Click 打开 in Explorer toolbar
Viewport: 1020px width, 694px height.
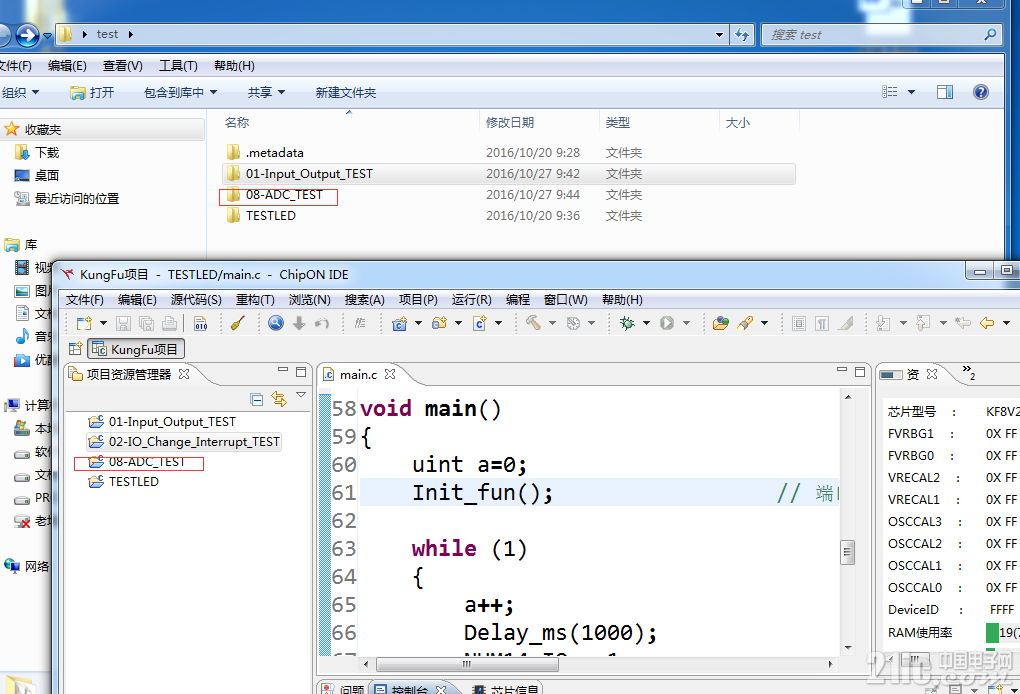[x=92, y=92]
